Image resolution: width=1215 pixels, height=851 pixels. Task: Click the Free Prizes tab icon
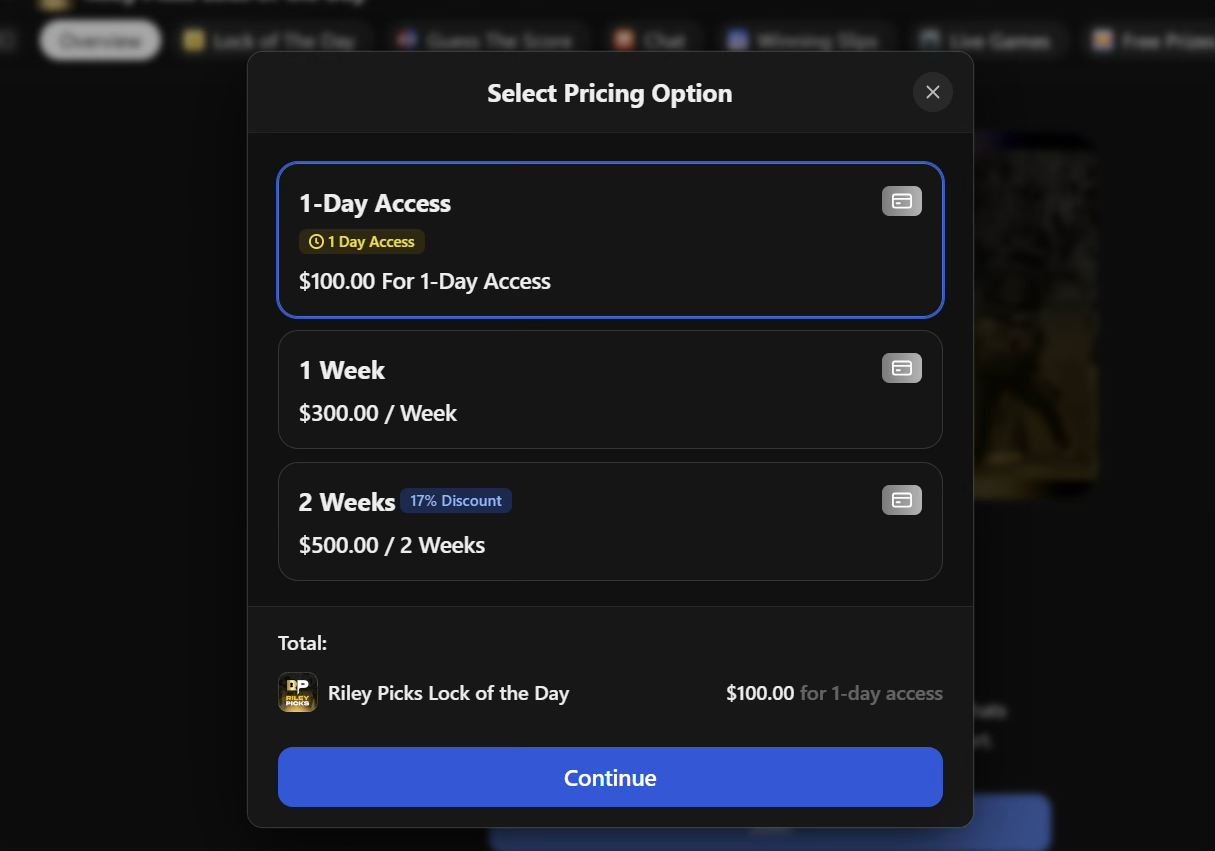tap(1105, 40)
